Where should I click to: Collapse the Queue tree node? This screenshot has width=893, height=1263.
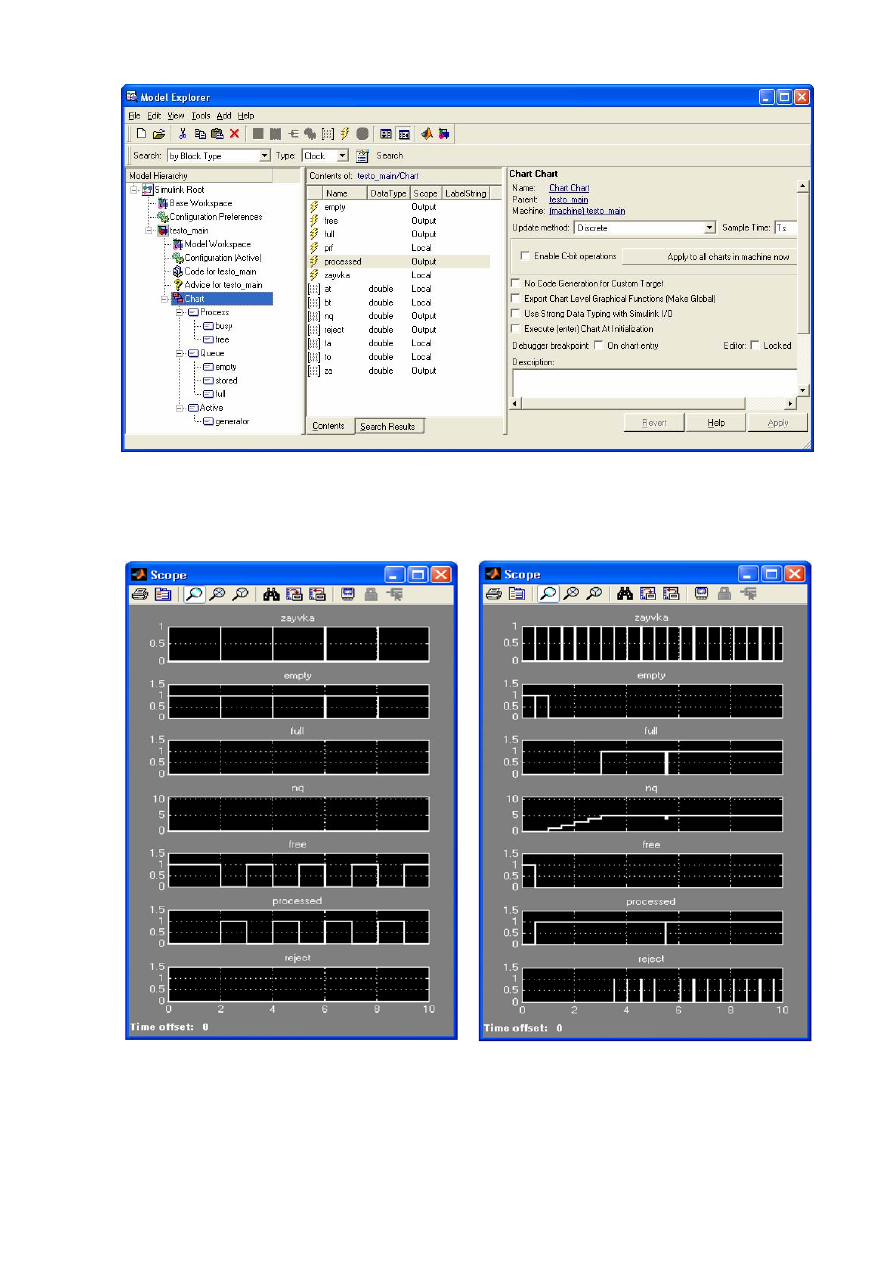point(180,353)
